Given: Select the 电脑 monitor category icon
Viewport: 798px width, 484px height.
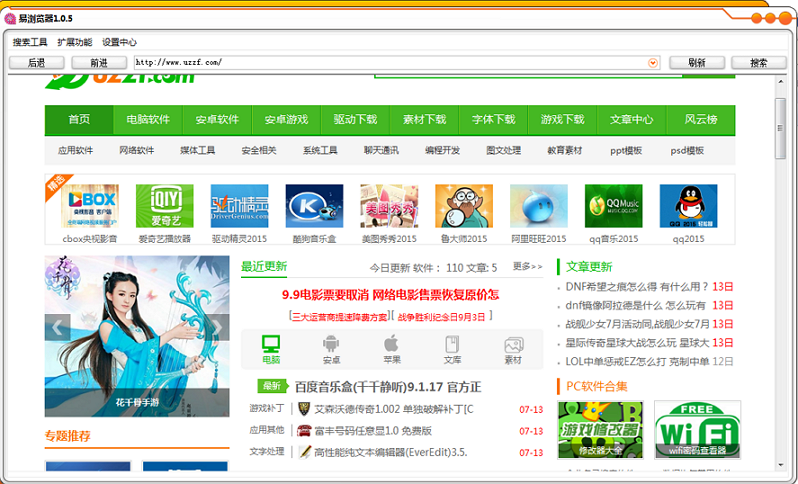Looking at the screenshot, I should click(x=271, y=344).
